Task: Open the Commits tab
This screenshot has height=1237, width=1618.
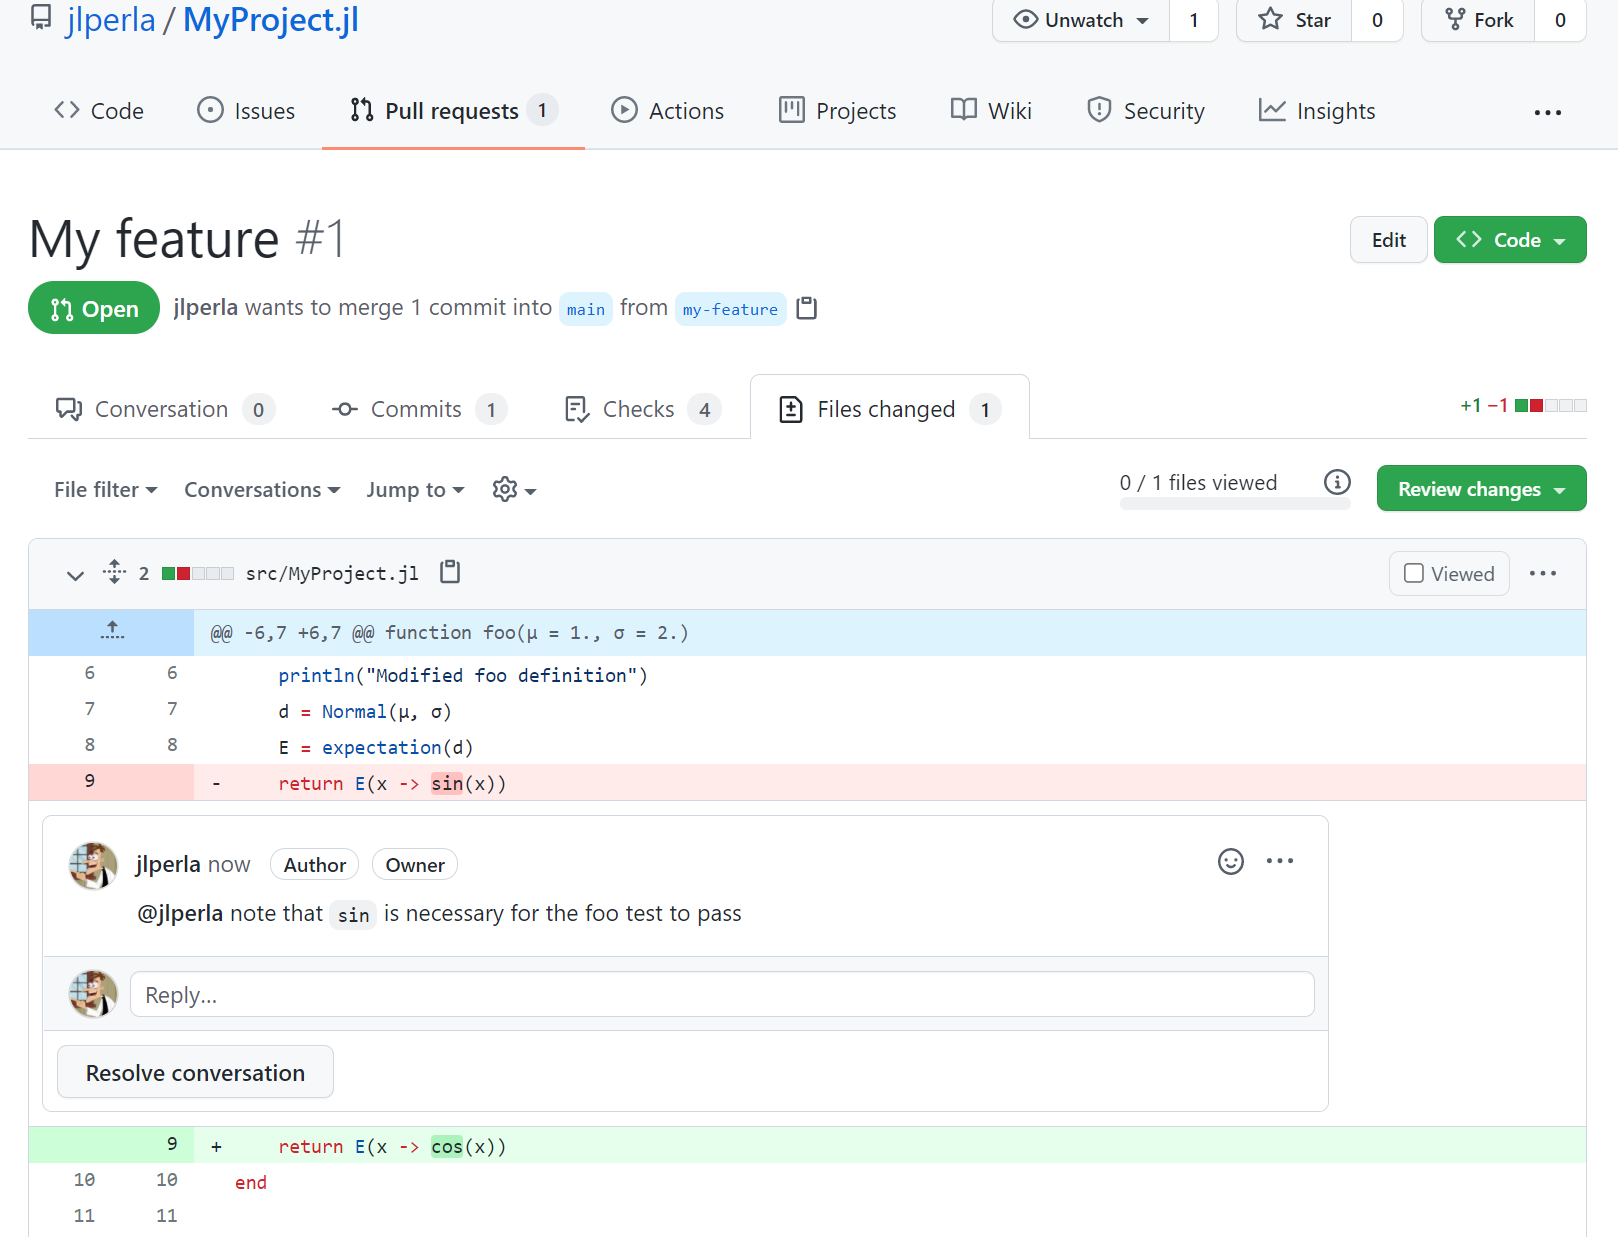Action: click(x=417, y=410)
